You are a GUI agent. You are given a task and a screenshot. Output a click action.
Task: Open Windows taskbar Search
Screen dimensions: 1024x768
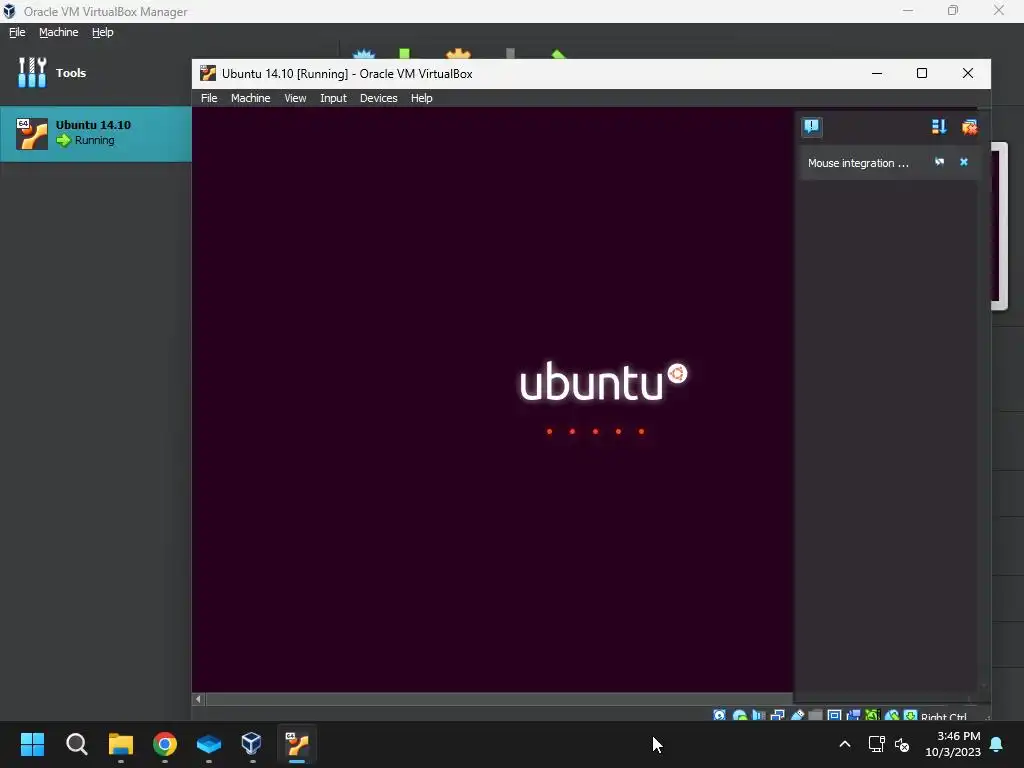[x=76, y=744]
